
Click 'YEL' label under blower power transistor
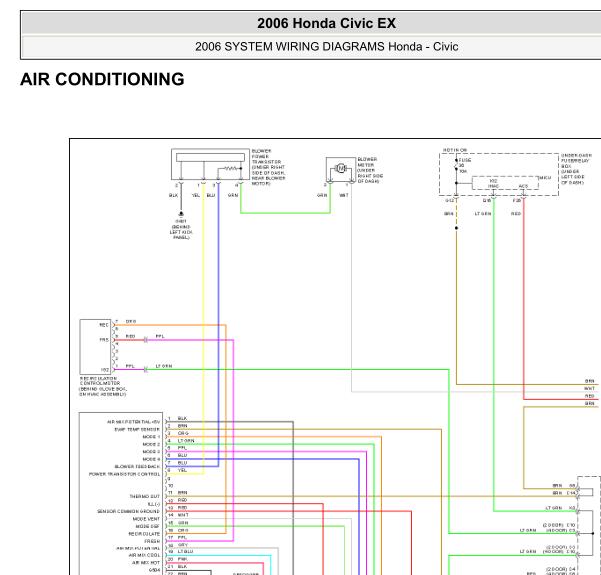pyautogui.click(x=196, y=196)
